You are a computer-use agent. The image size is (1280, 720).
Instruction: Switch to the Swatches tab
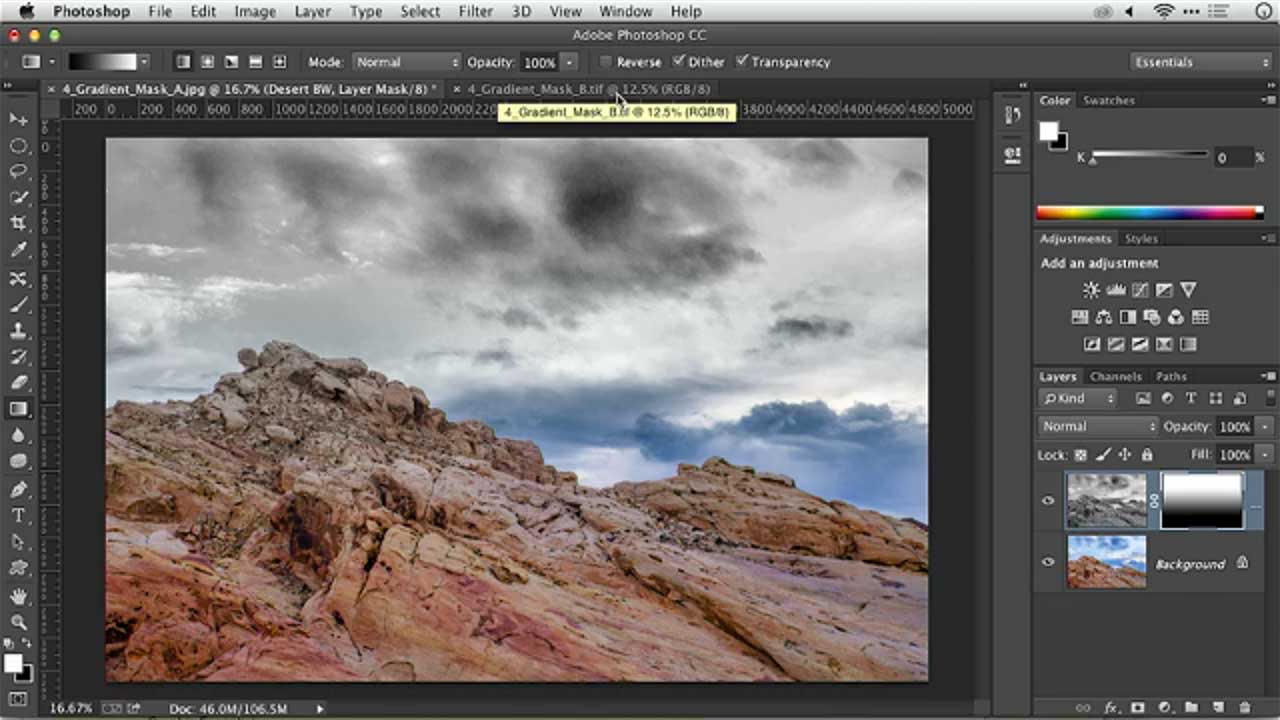pos(1109,100)
